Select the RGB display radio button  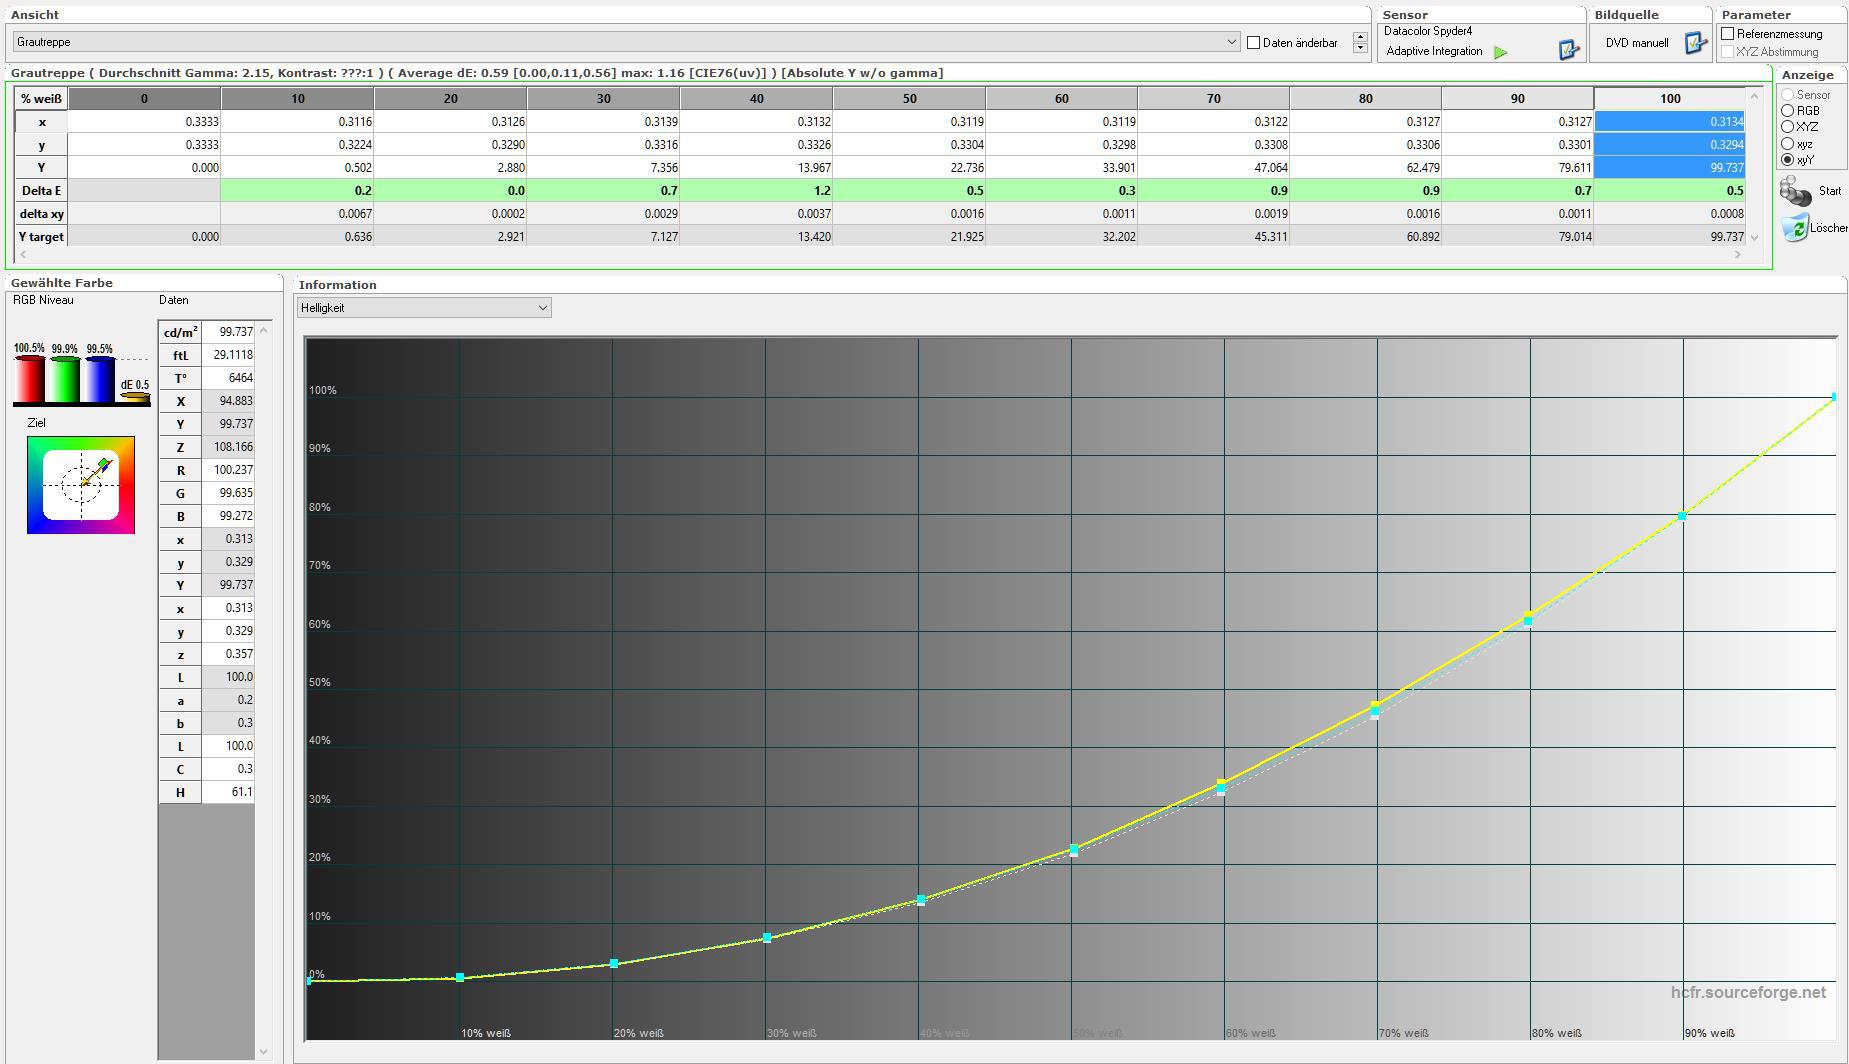coord(1788,111)
